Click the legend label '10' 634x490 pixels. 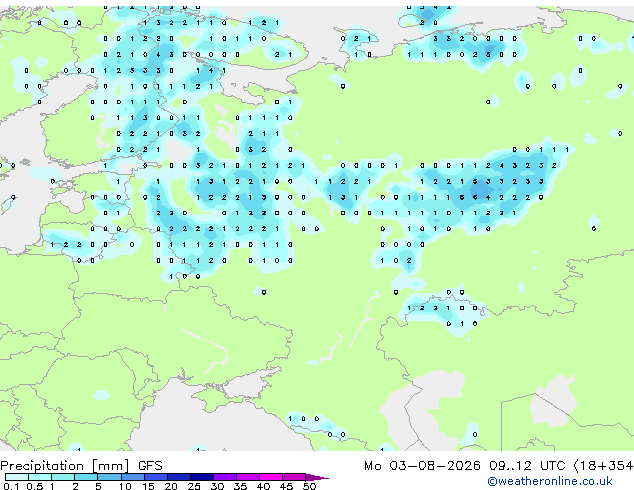(125, 486)
